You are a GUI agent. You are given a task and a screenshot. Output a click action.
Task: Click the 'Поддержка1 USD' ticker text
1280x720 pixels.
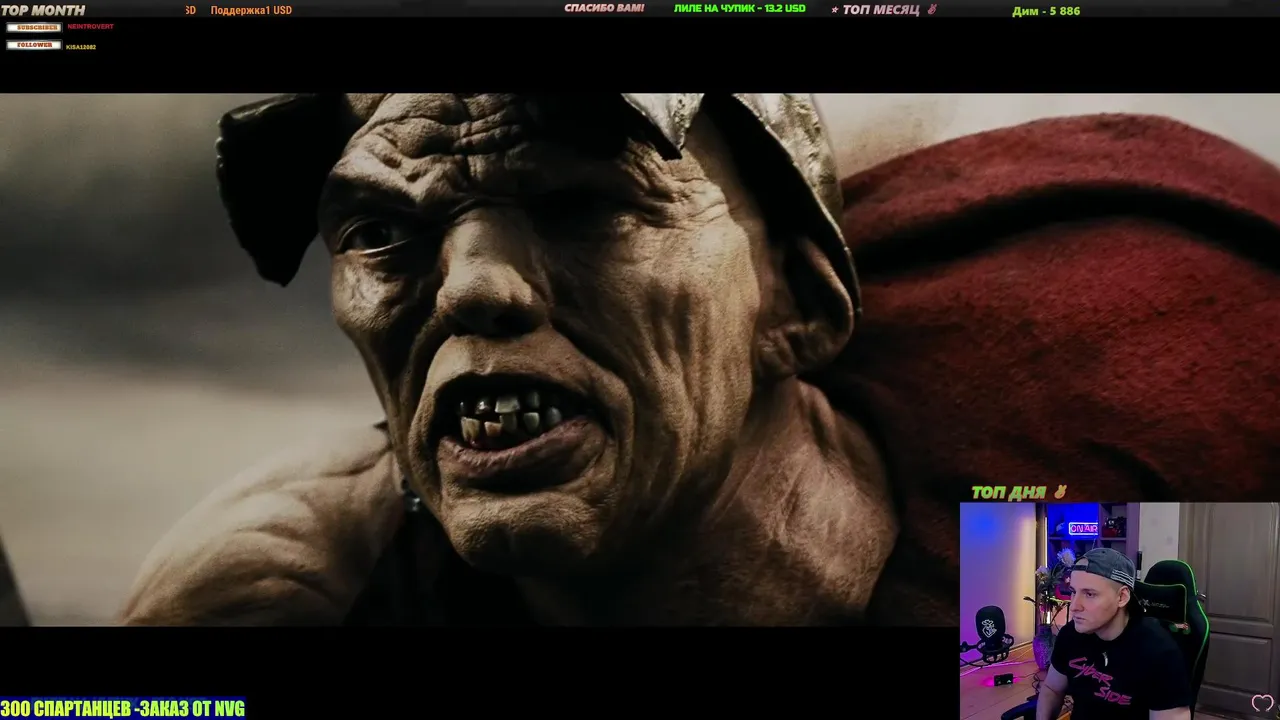(251, 10)
